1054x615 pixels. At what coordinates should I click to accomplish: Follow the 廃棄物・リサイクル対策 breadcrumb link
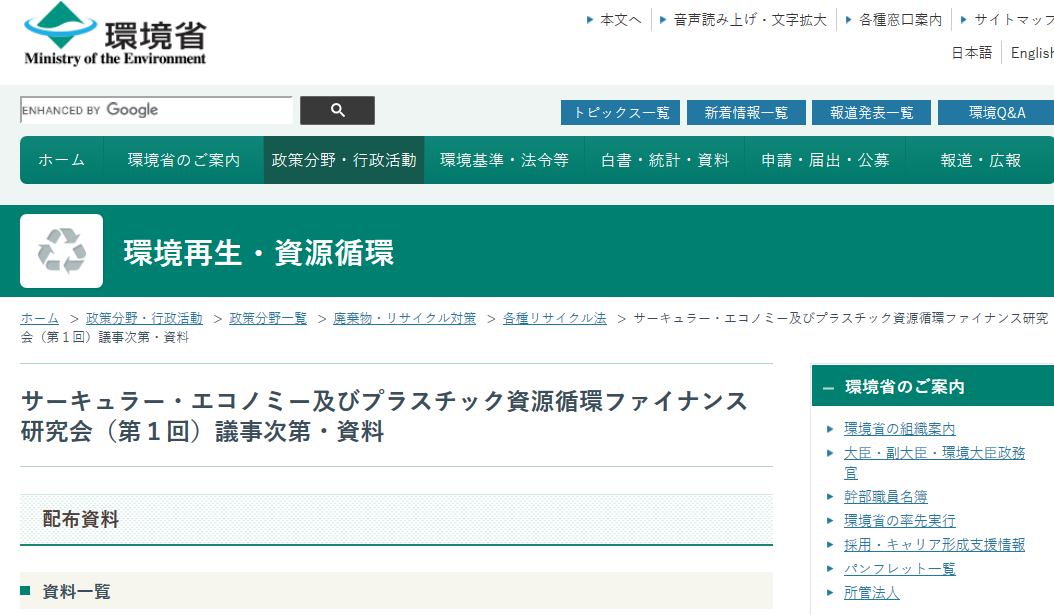tap(404, 318)
